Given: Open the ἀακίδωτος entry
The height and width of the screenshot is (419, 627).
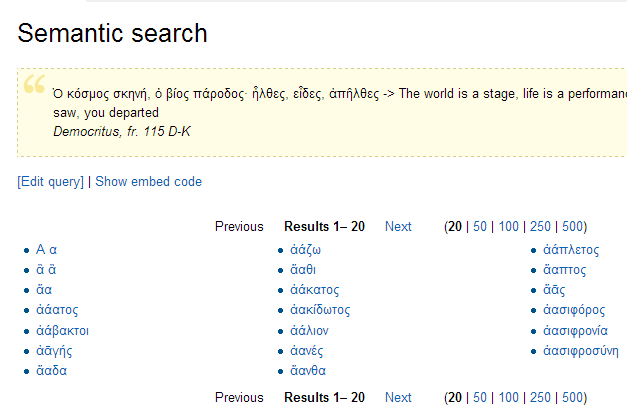Looking at the screenshot, I should tap(320, 310).
